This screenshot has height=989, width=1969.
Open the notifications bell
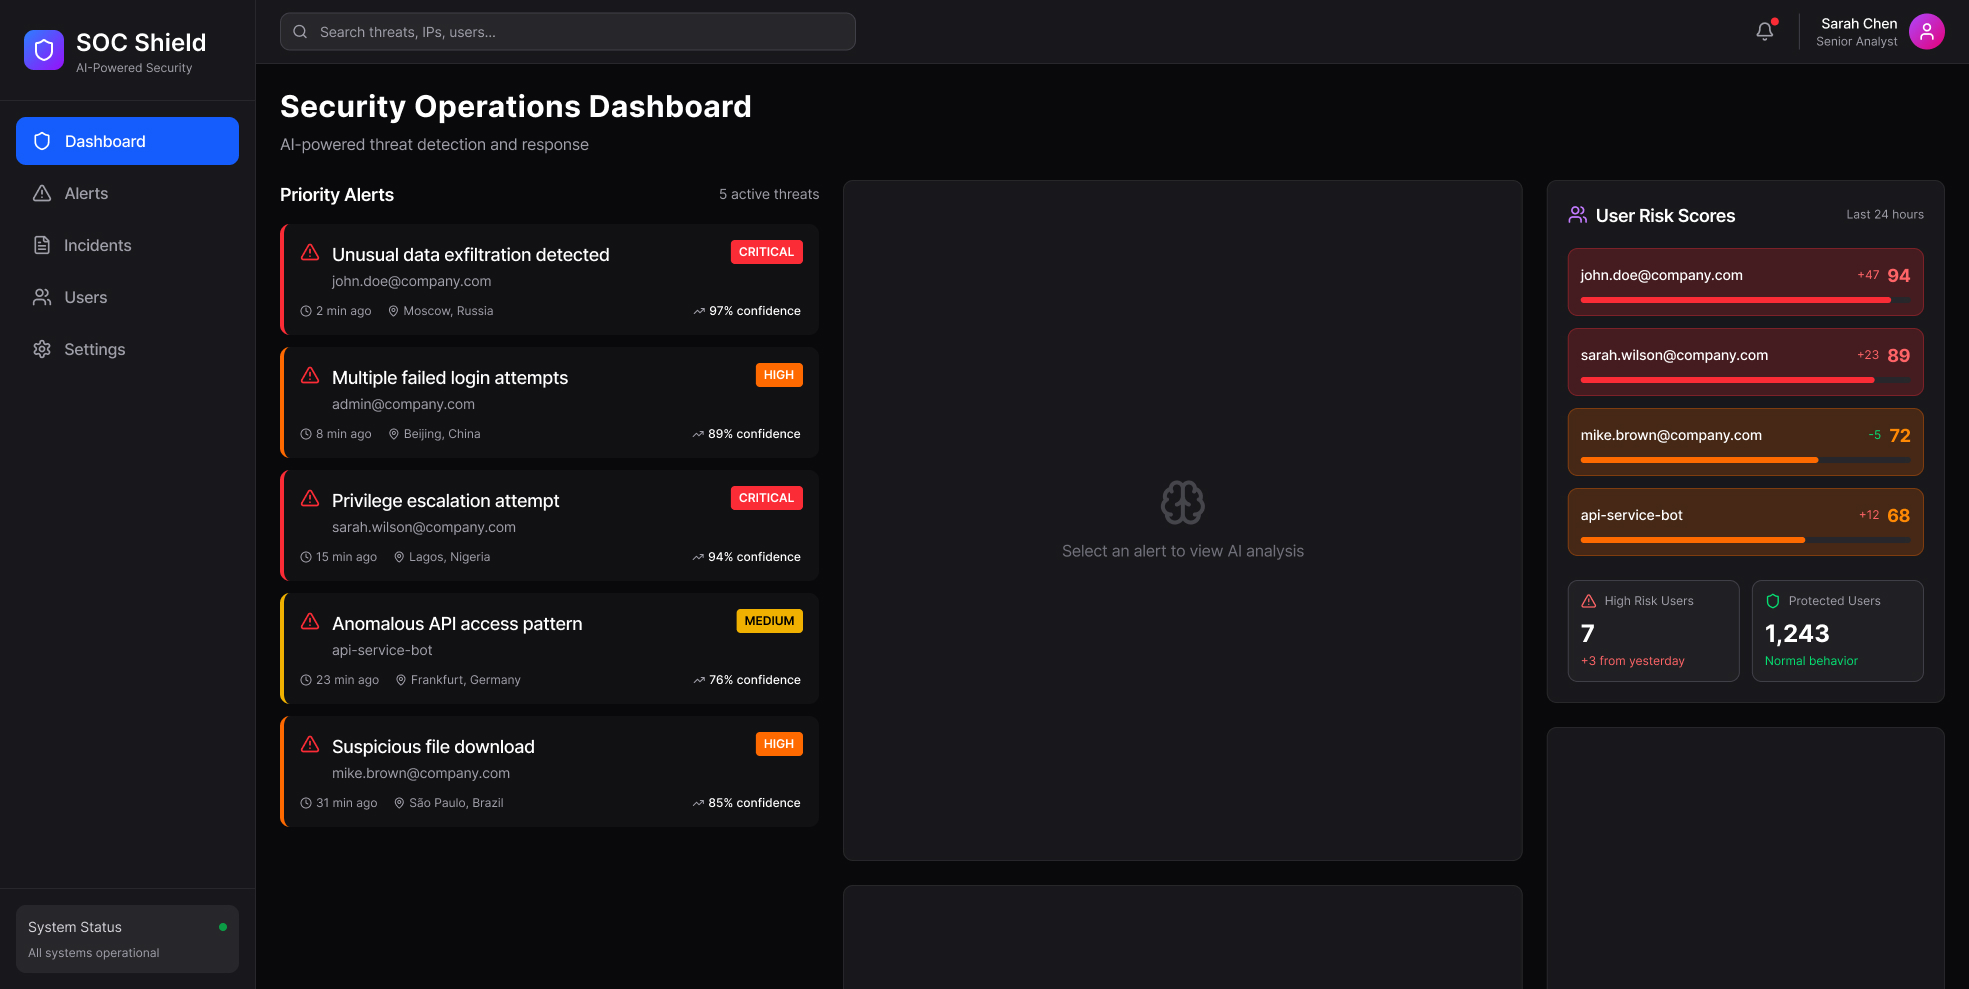[1765, 31]
